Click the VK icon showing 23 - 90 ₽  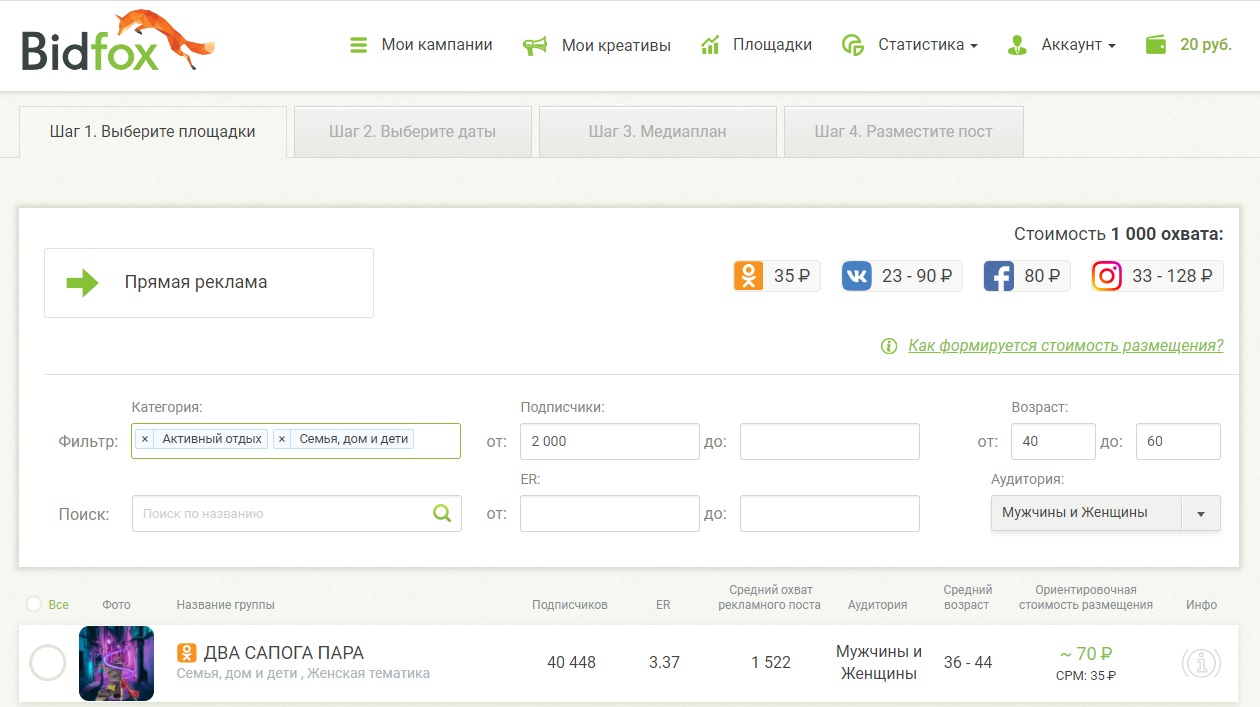point(857,276)
